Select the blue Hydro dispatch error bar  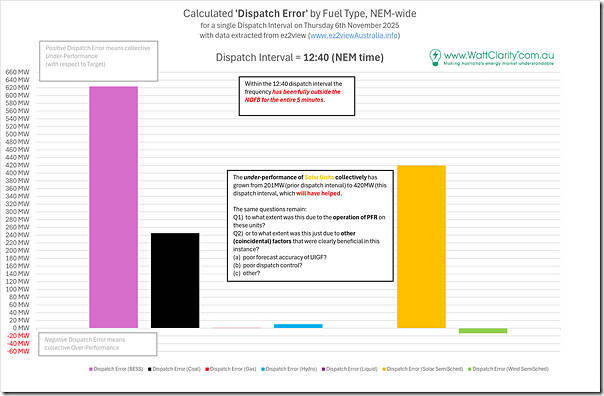[x=298, y=326]
